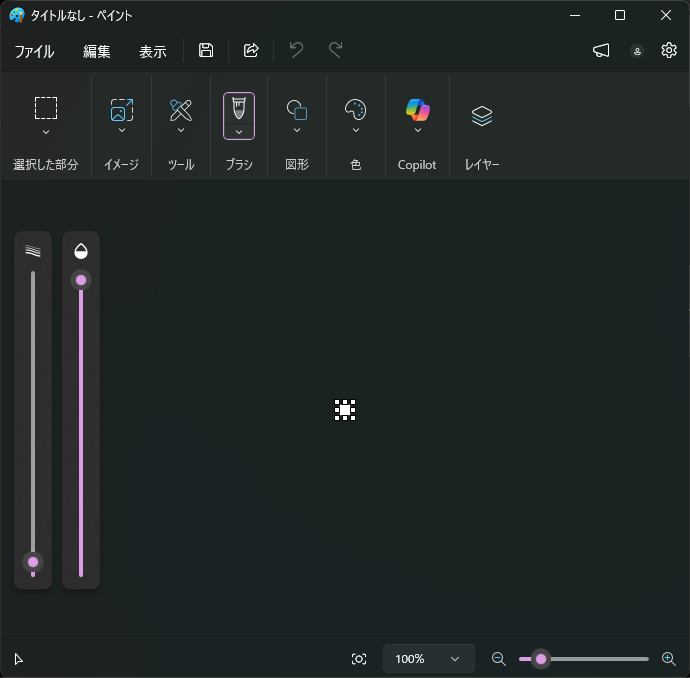The image size is (690, 678).
Task: Click the account profile icon
Action: point(637,51)
